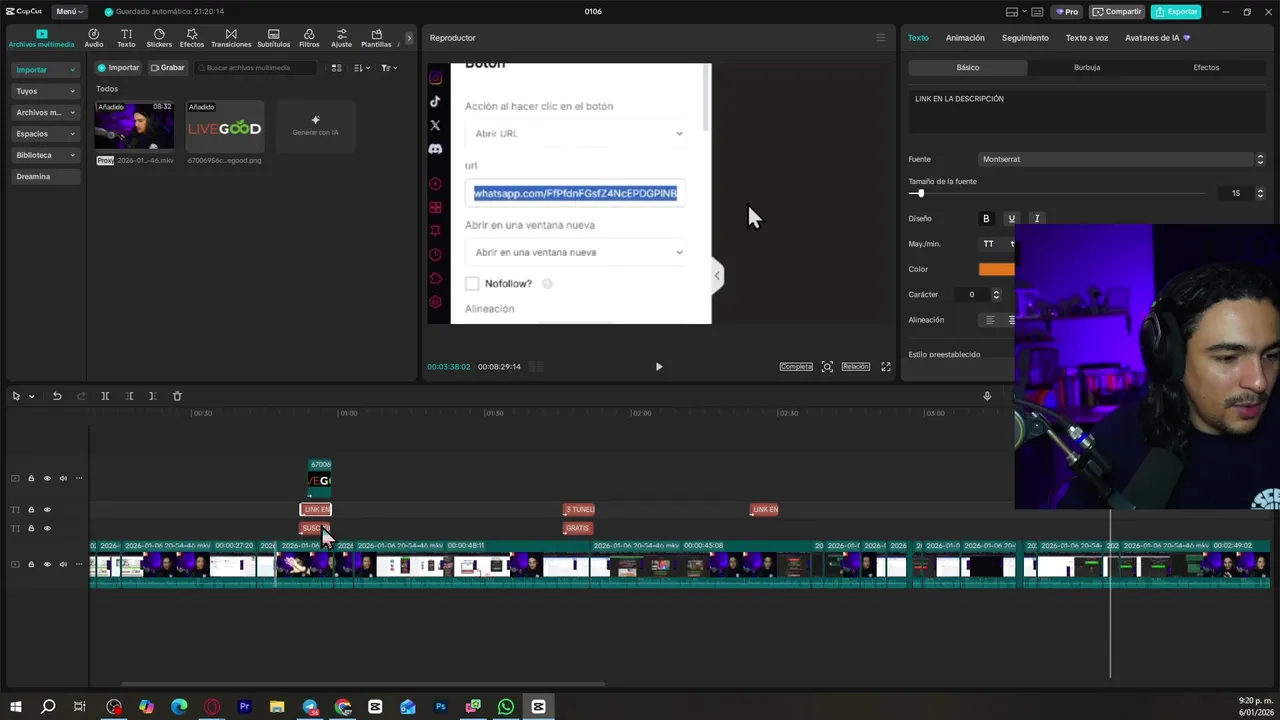The width and height of the screenshot is (1280, 720).
Task: Click delete left of playhead tool
Action: (129, 396)
